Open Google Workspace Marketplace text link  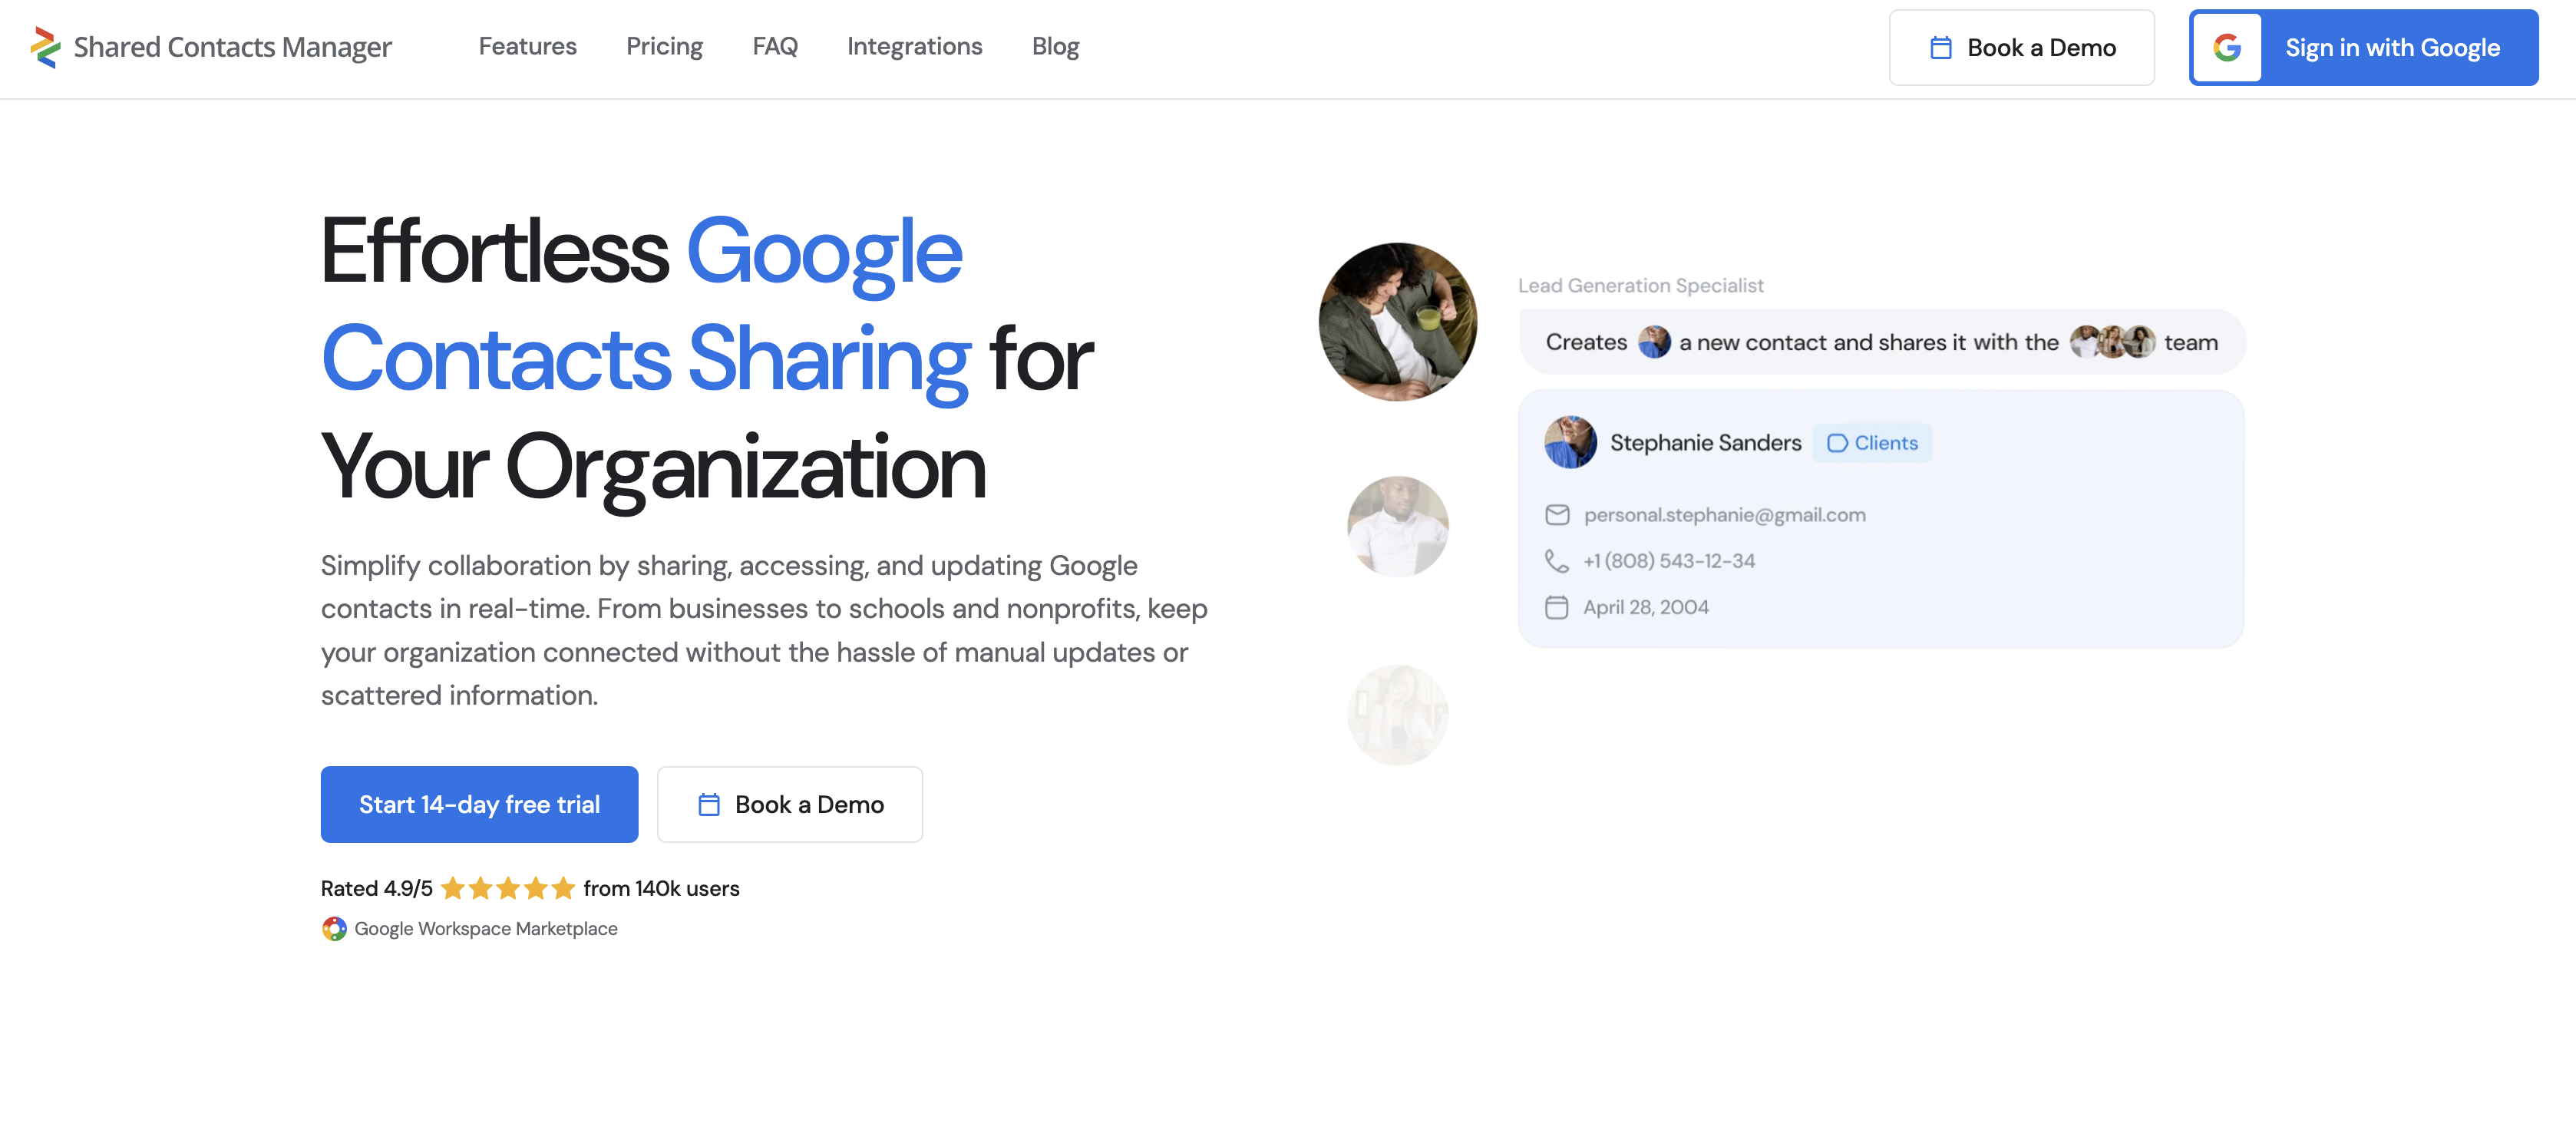485,928
